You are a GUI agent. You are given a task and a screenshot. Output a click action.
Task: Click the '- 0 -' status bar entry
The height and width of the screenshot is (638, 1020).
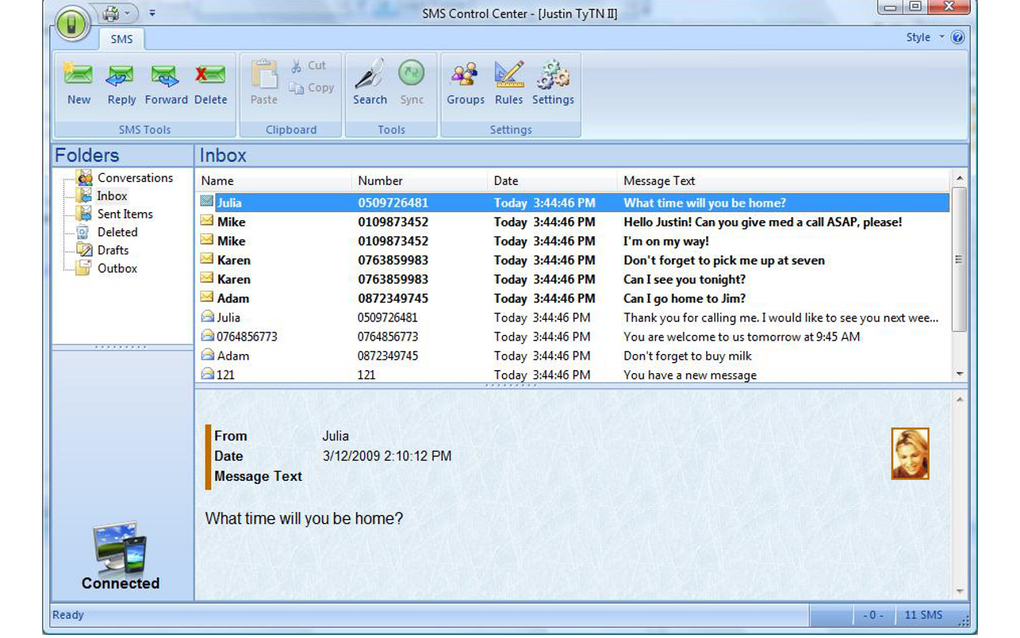pyautogui.click(x=873, y=615)
